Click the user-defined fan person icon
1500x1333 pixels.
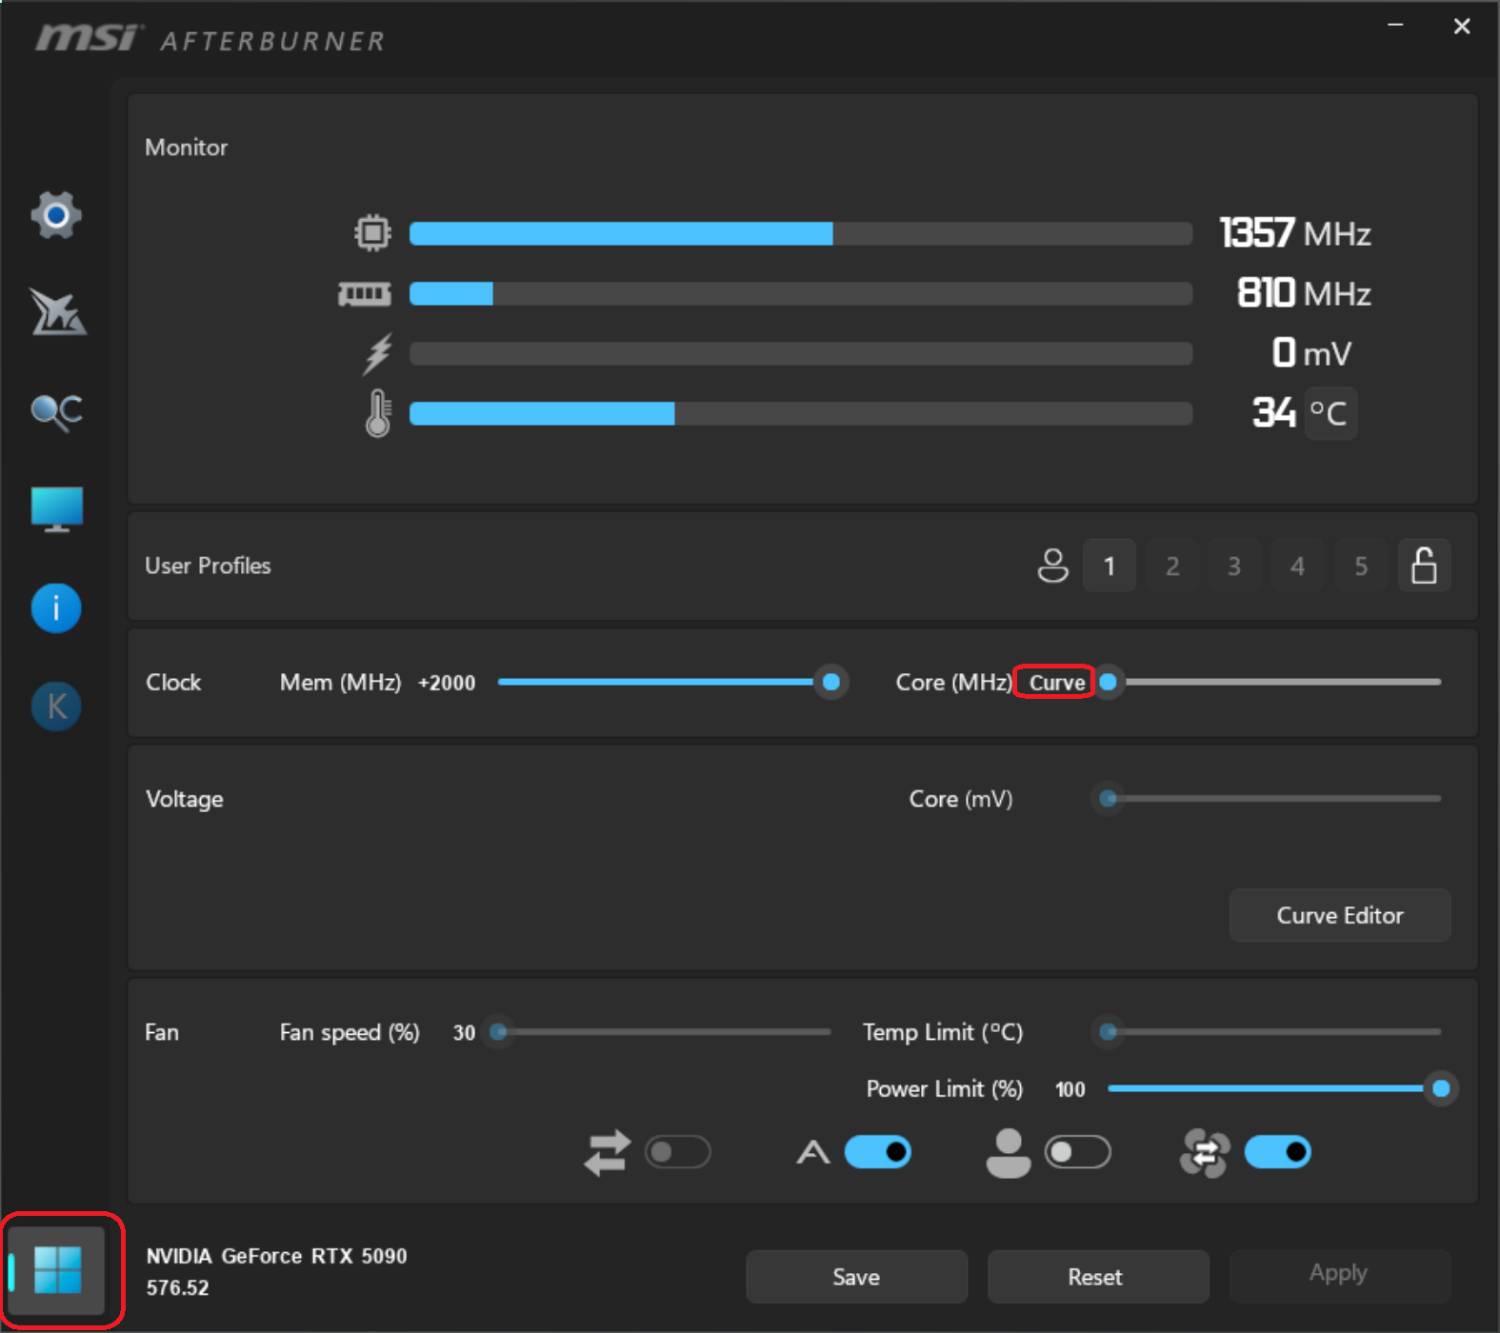[1008, 1153]
